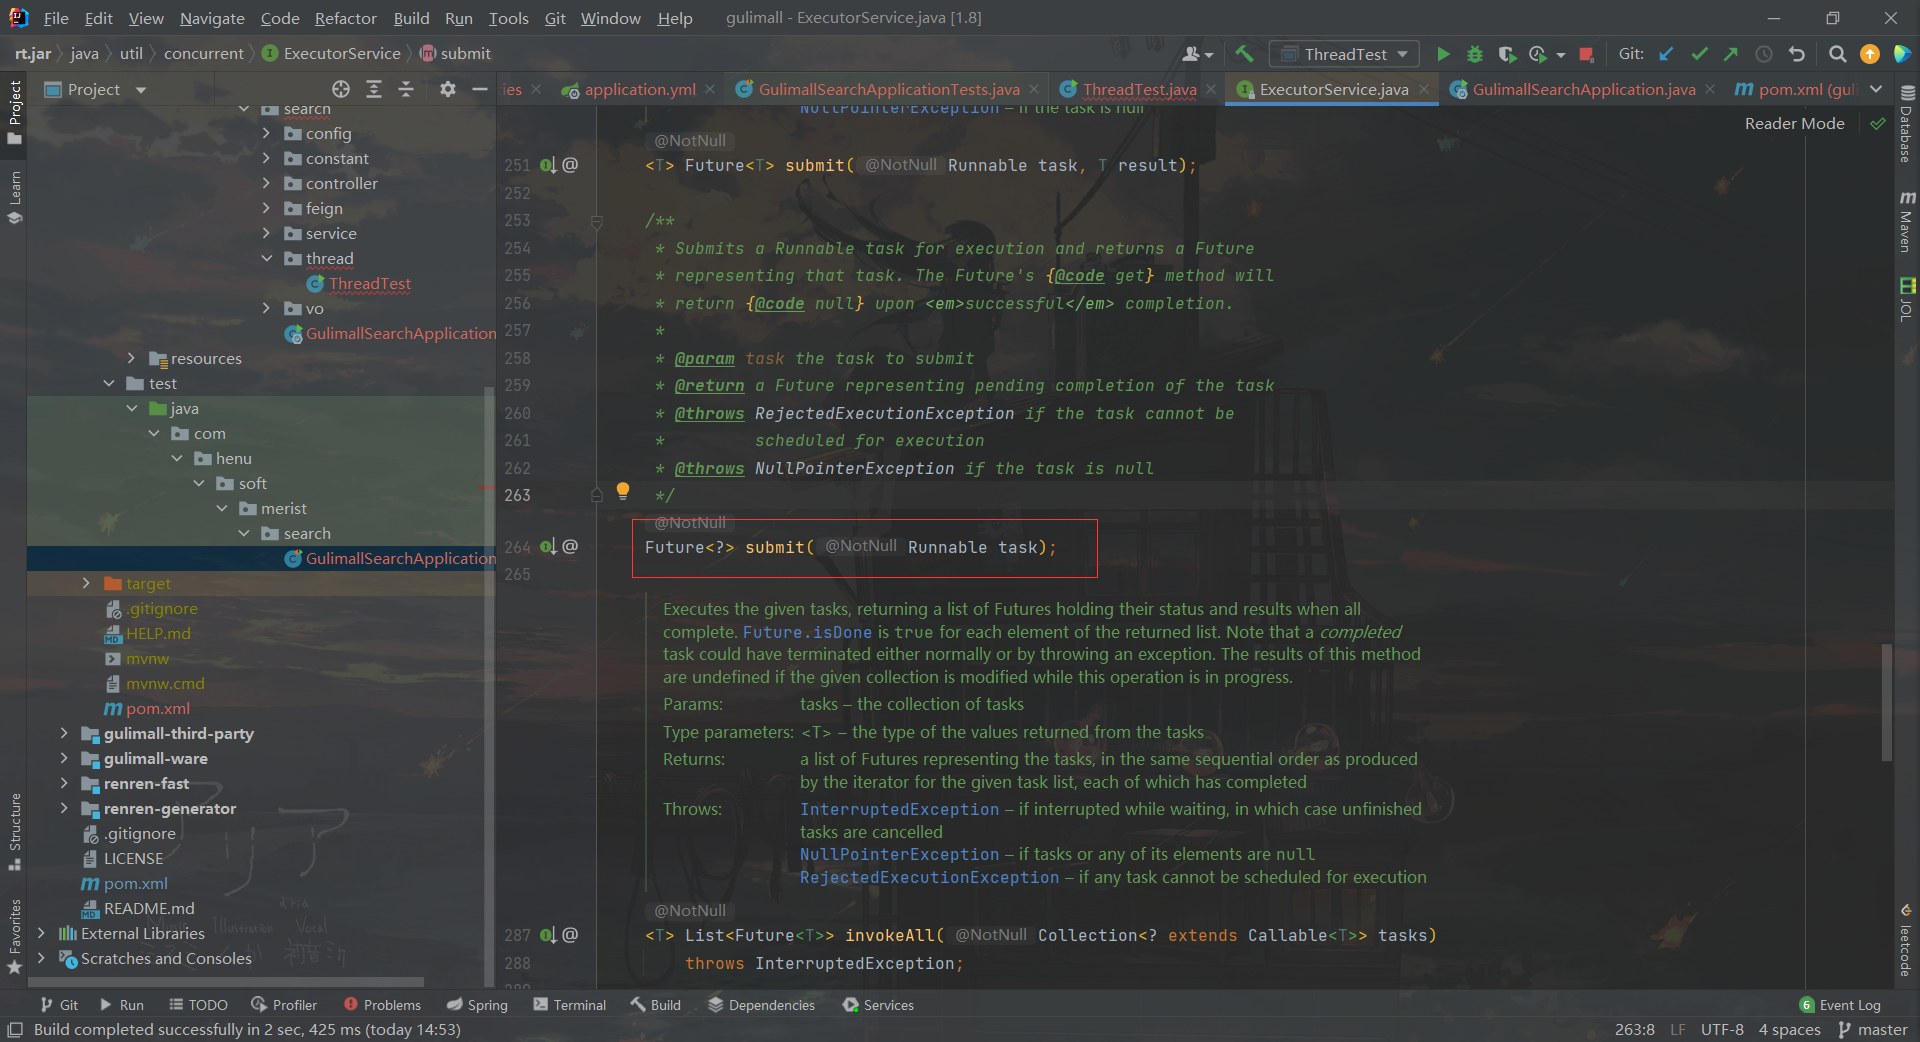Click InterruptedException doc link
This screenshot has height=1042, width=1920.
click(x=899, y=809)
